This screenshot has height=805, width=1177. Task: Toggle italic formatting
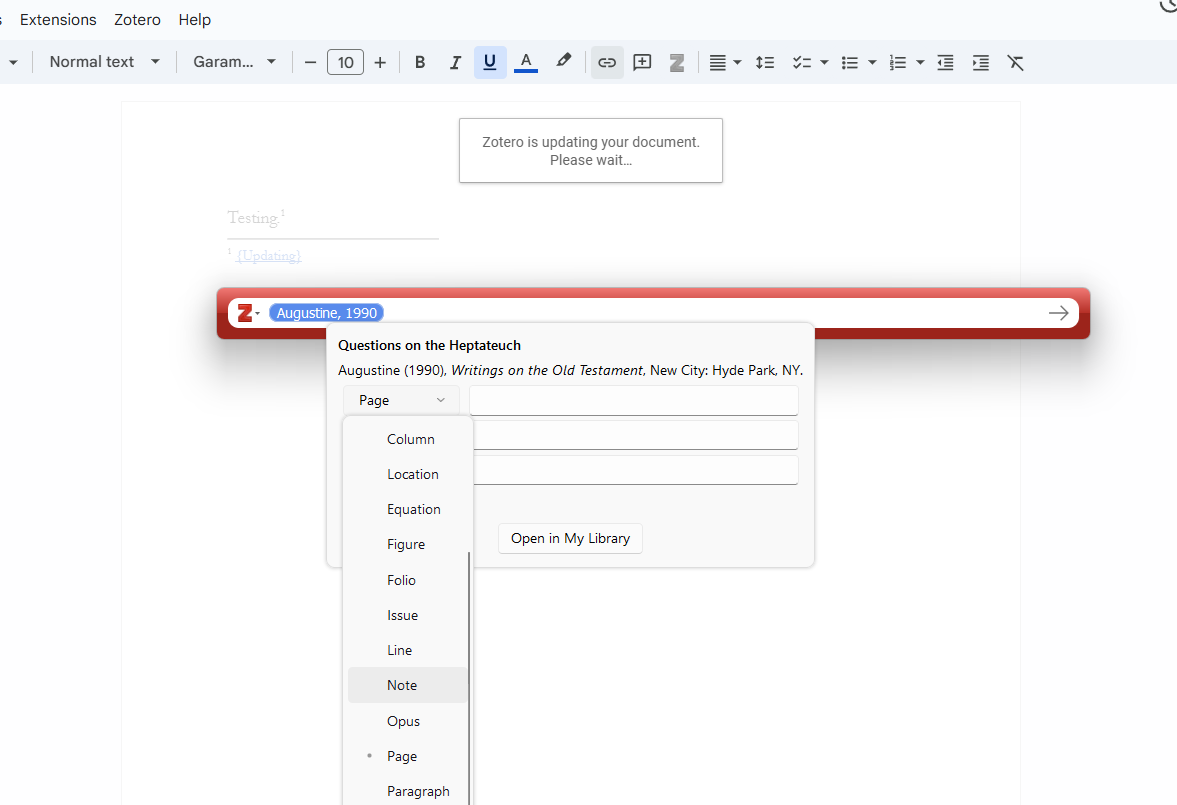pyautogui.click(x=455, y=62)
